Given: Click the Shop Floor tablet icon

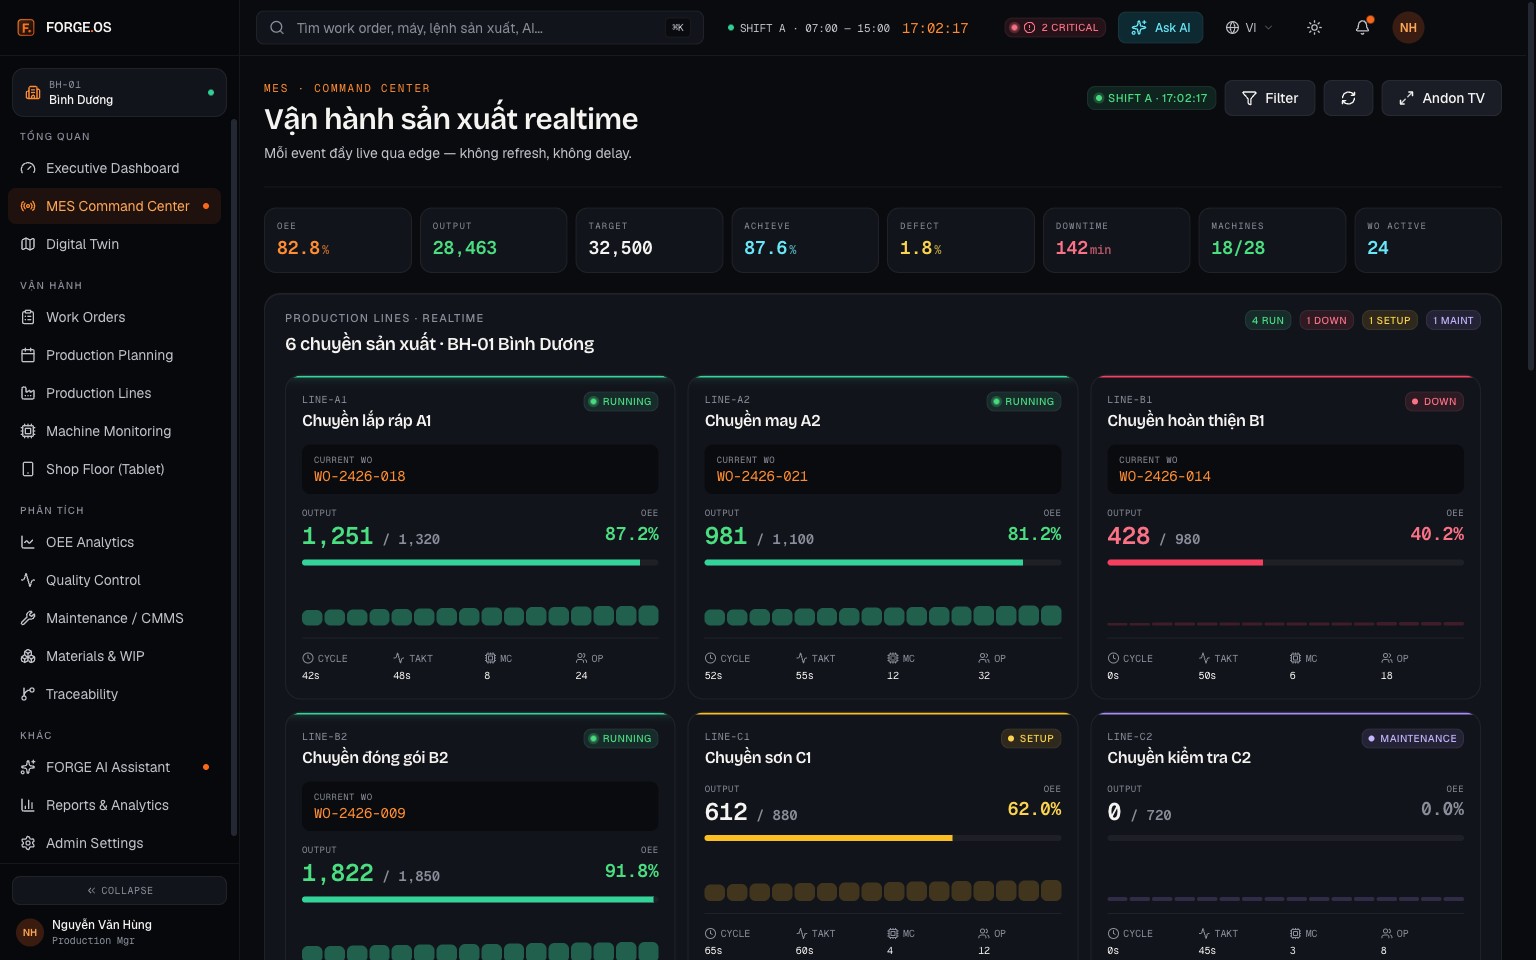Looking at the screenshot, I should pos(28,469).
